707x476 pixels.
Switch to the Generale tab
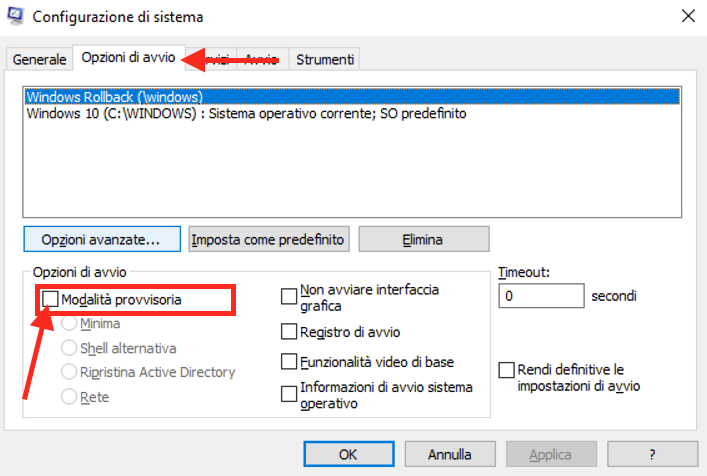(39, 59)
